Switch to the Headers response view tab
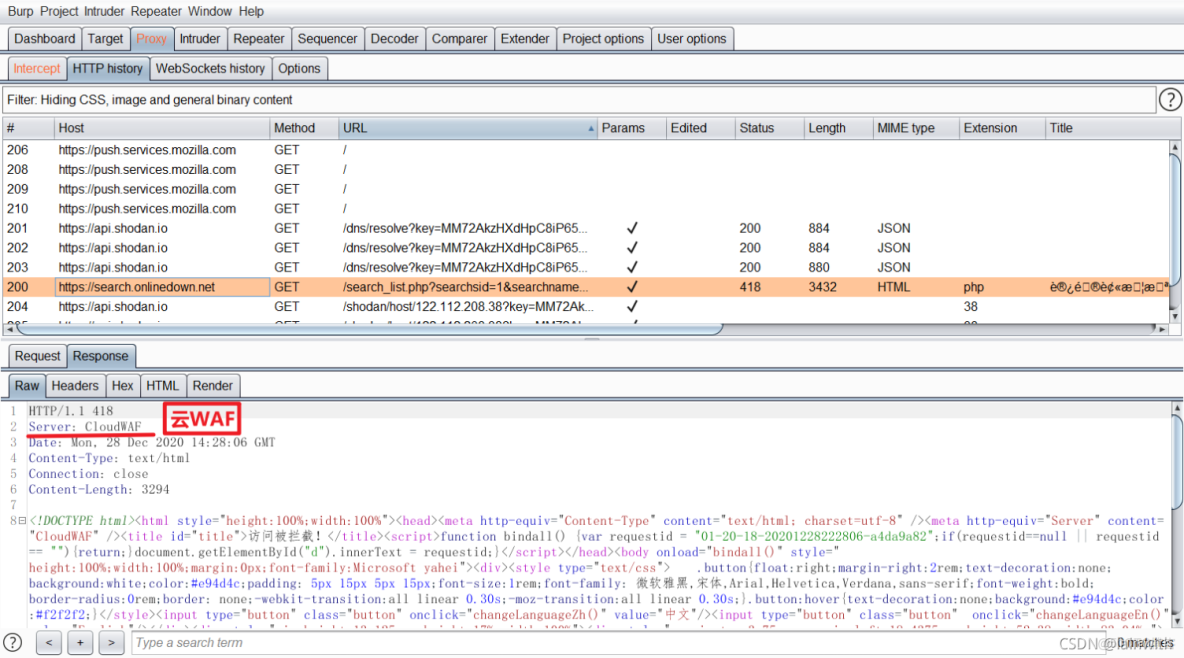 click(x=75, y=386)
